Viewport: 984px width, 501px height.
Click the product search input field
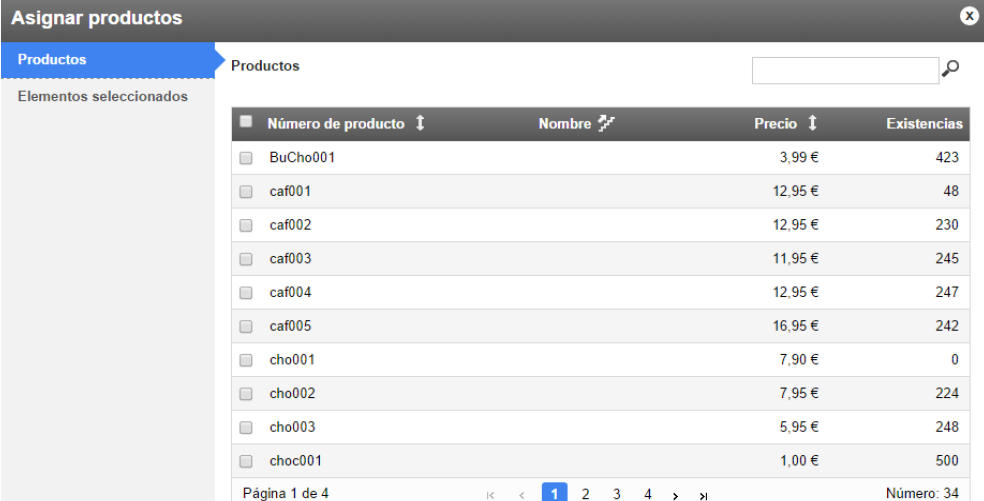pos(845,70)
